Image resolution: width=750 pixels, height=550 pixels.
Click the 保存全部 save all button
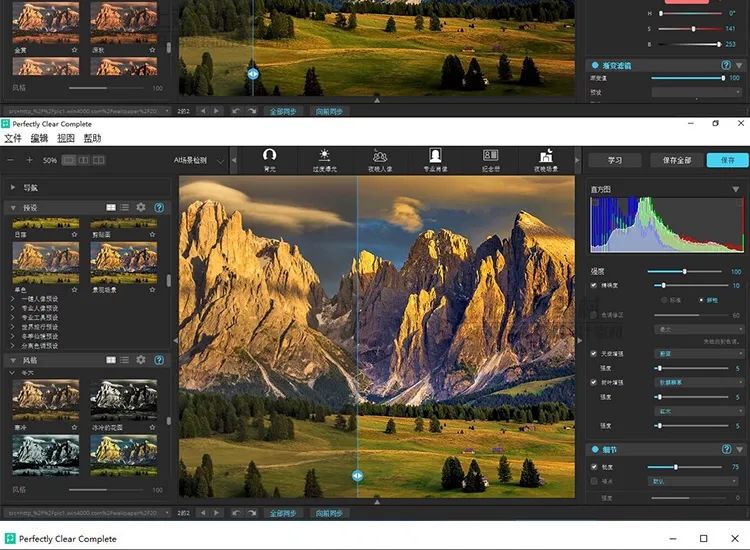(x=677, y=160)
